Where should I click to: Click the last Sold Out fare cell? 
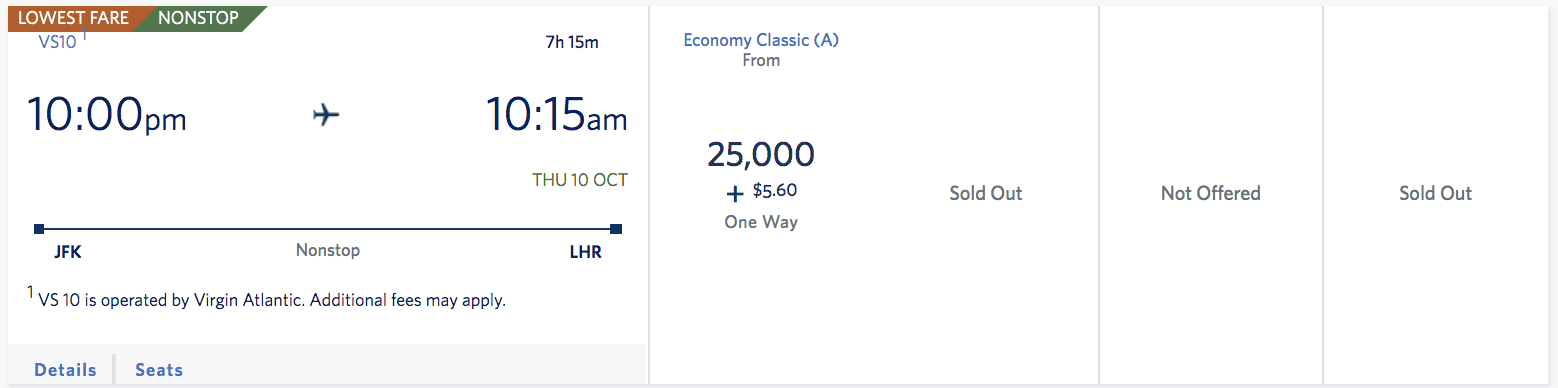point(1435,193)
